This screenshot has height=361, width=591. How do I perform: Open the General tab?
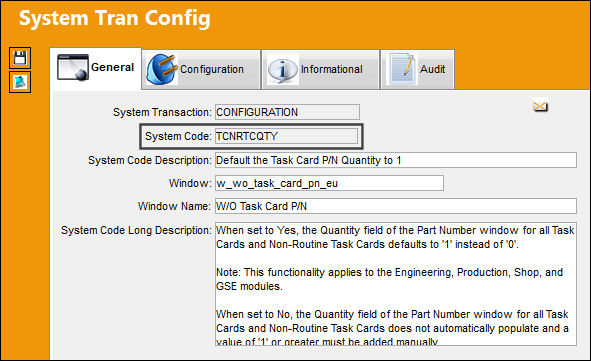click(x=96, y=68)
